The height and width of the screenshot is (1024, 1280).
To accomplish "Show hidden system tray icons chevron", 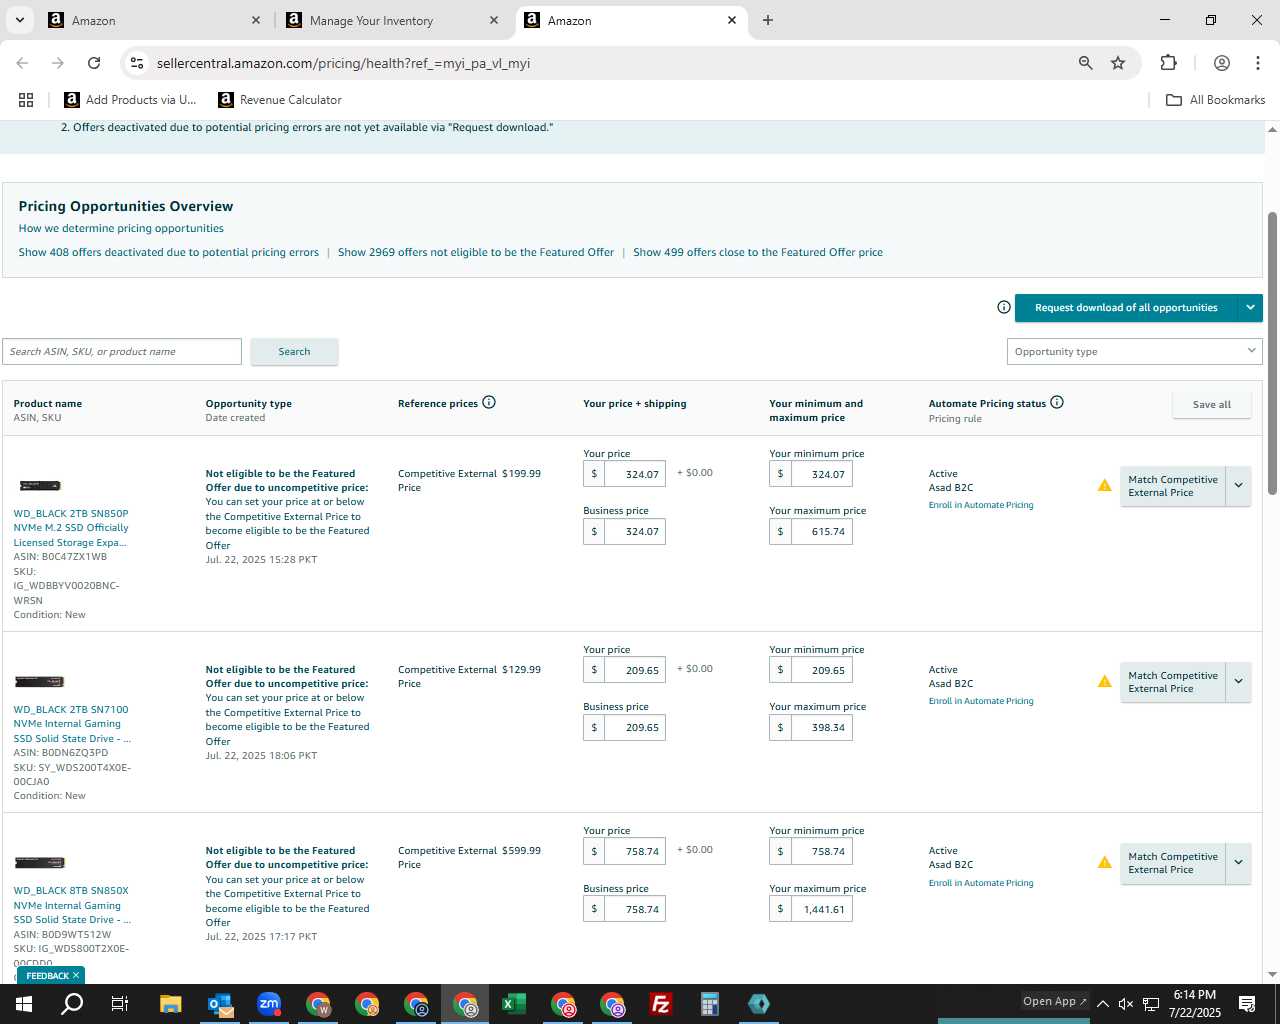I will click(1103, 1004).
